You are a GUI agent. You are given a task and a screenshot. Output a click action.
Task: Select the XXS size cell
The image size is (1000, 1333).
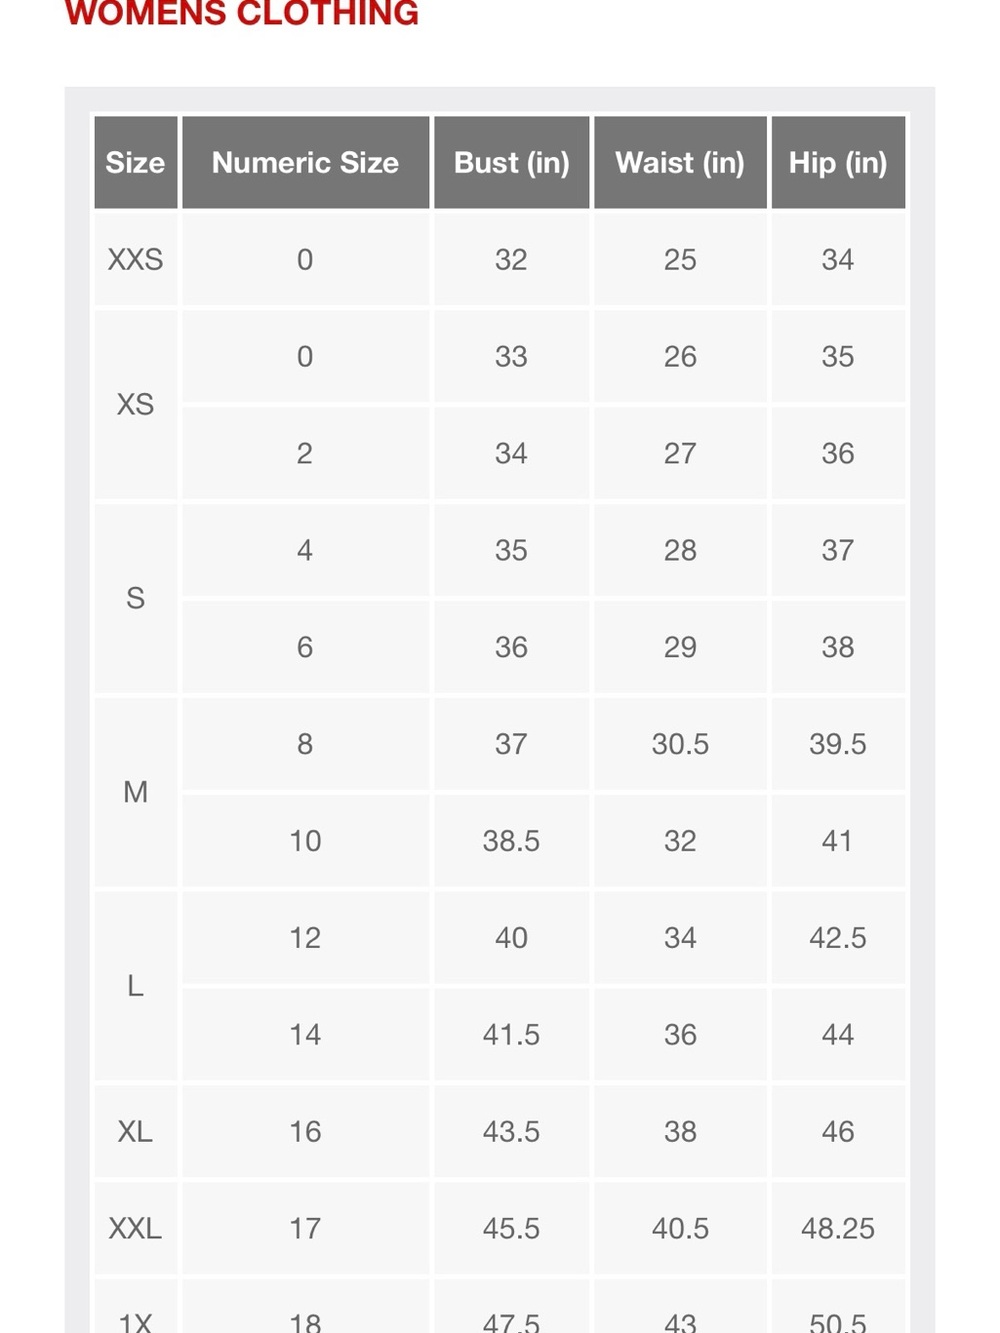[x=136, y=259]
